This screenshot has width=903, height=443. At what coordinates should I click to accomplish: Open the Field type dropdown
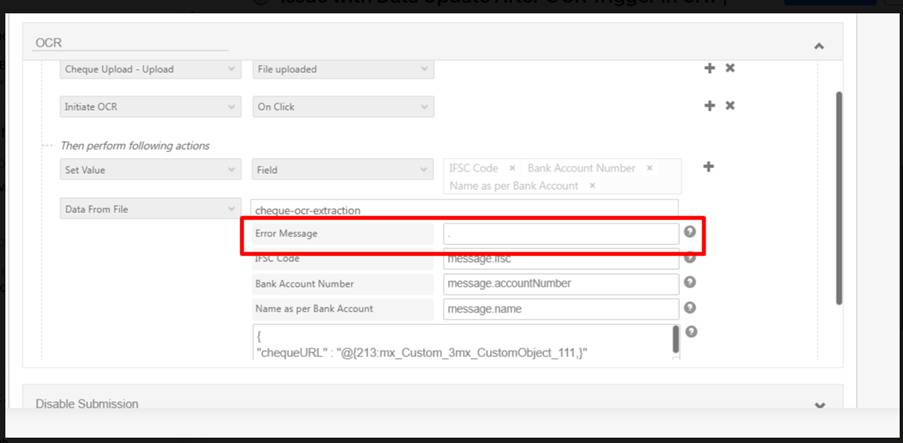(343, 170)
